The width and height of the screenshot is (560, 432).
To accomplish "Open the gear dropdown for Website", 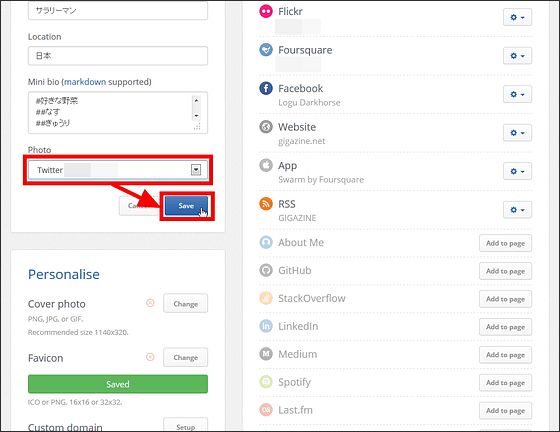I will point(517,133).
